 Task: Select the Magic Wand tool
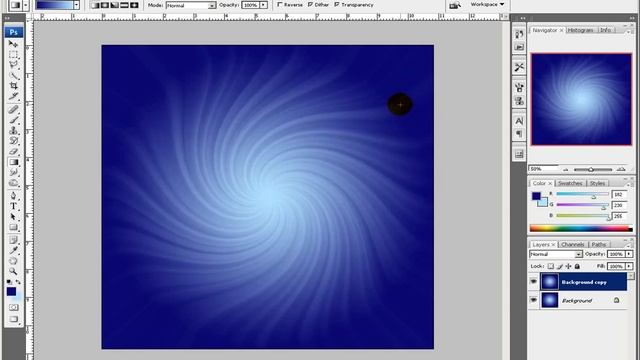pyautogui.click(x=13, y=75)
